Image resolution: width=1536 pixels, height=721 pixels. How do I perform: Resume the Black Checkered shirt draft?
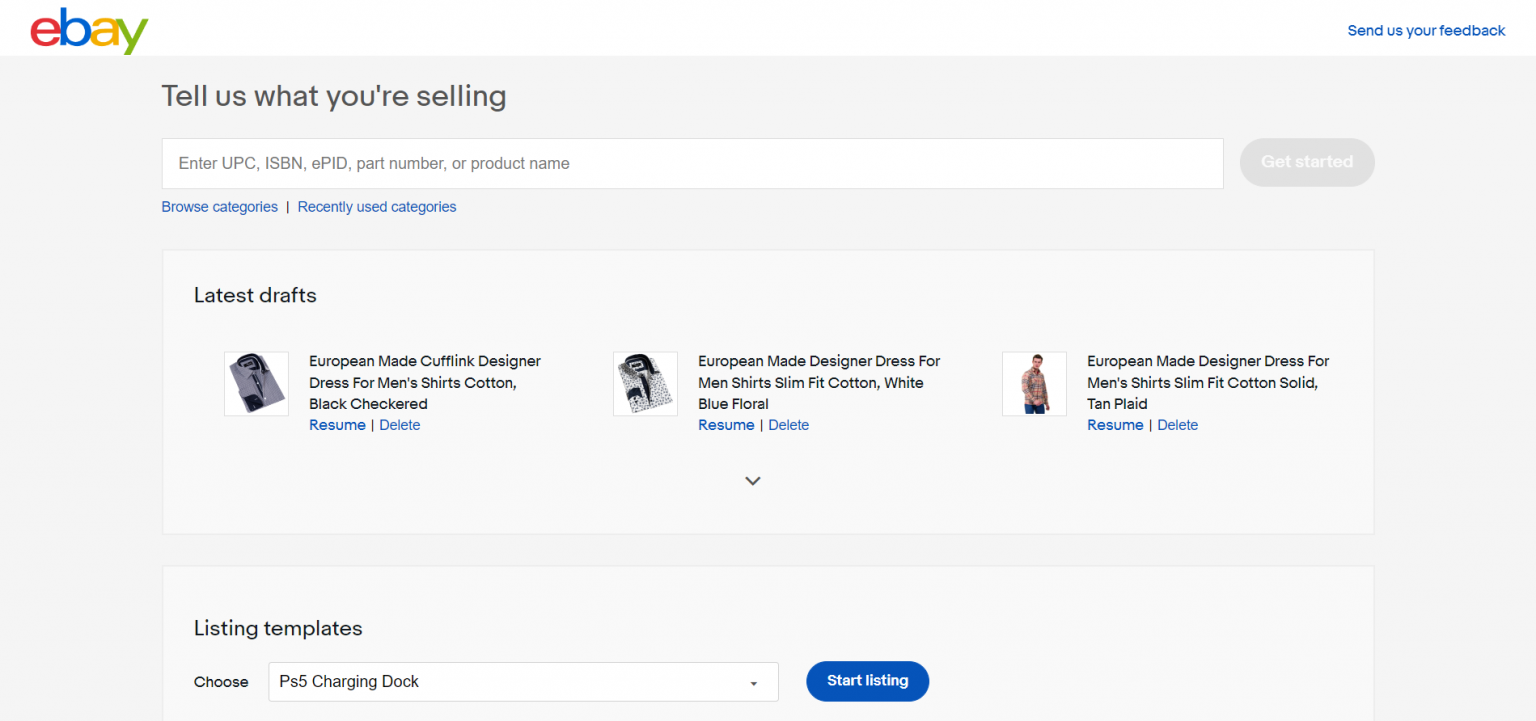337,425
